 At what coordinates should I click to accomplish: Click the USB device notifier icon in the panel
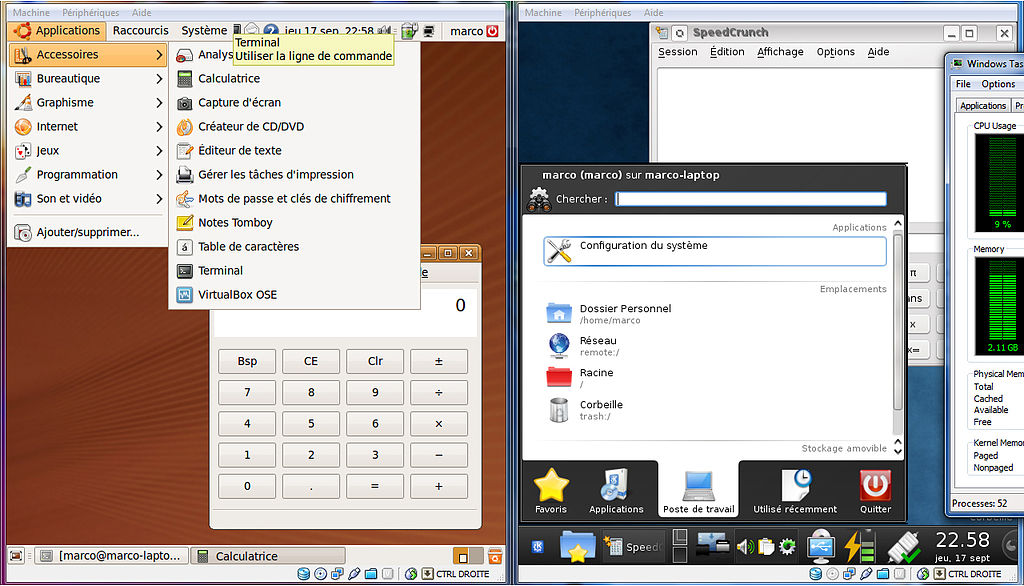tap(822, 545)
